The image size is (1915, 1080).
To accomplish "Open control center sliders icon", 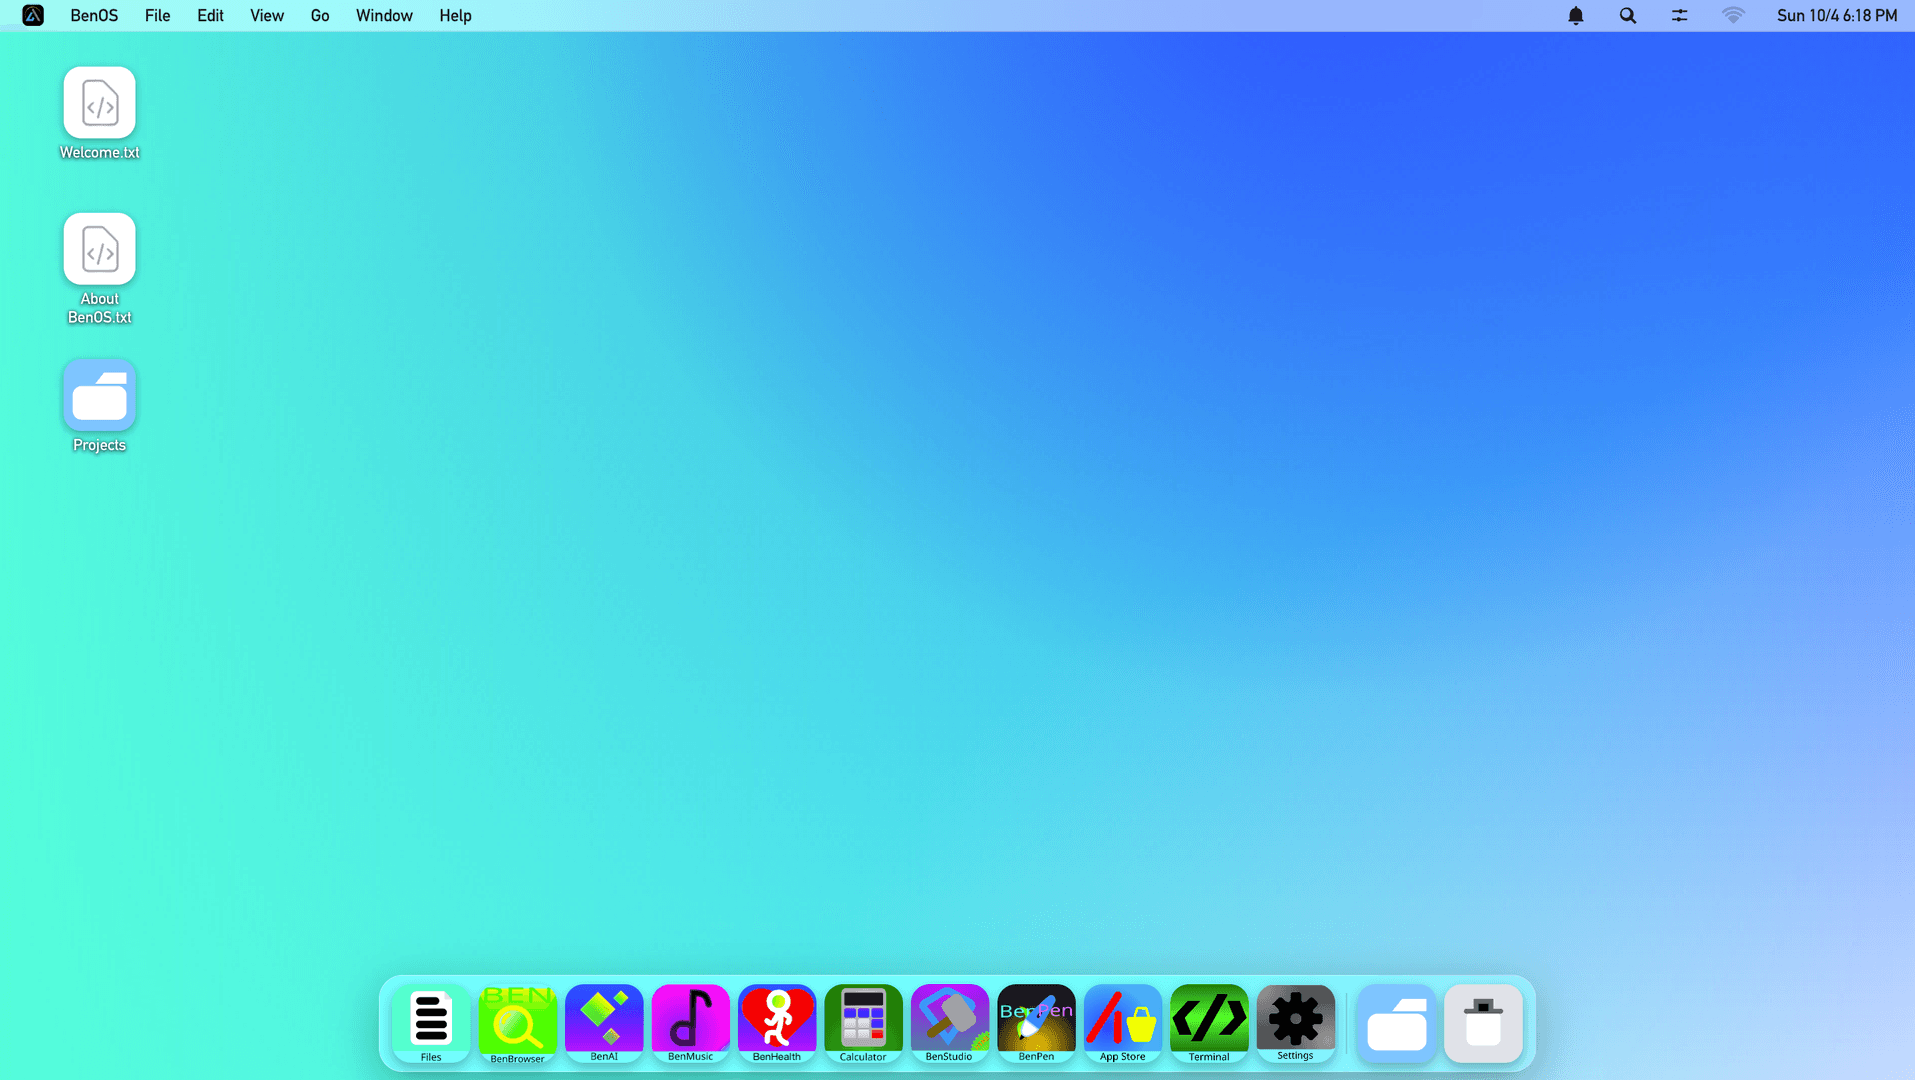I will (1680, 15).
